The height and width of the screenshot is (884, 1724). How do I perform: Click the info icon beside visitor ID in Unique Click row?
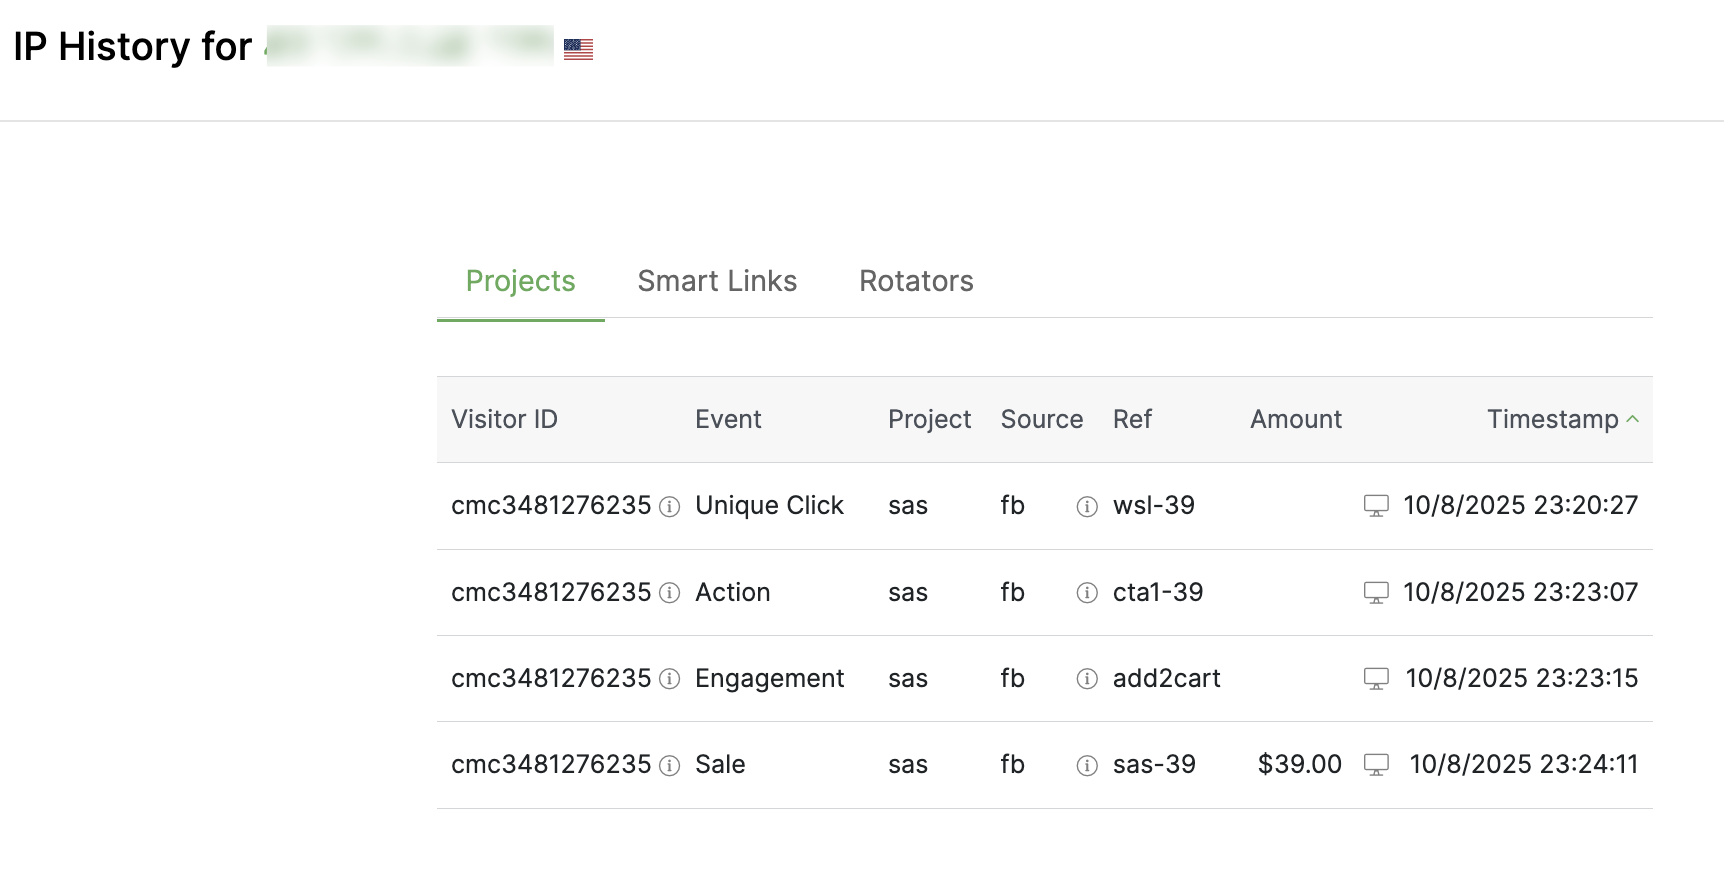point(670,507)
